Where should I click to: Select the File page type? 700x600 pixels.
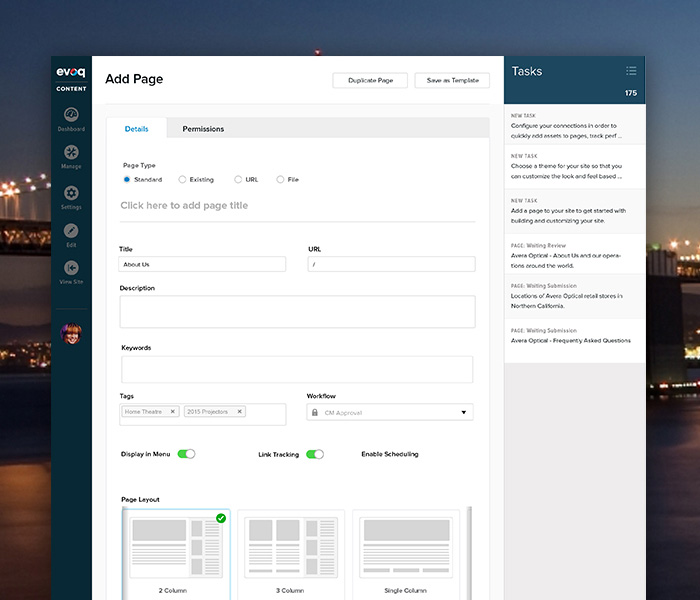pos(280,179)
